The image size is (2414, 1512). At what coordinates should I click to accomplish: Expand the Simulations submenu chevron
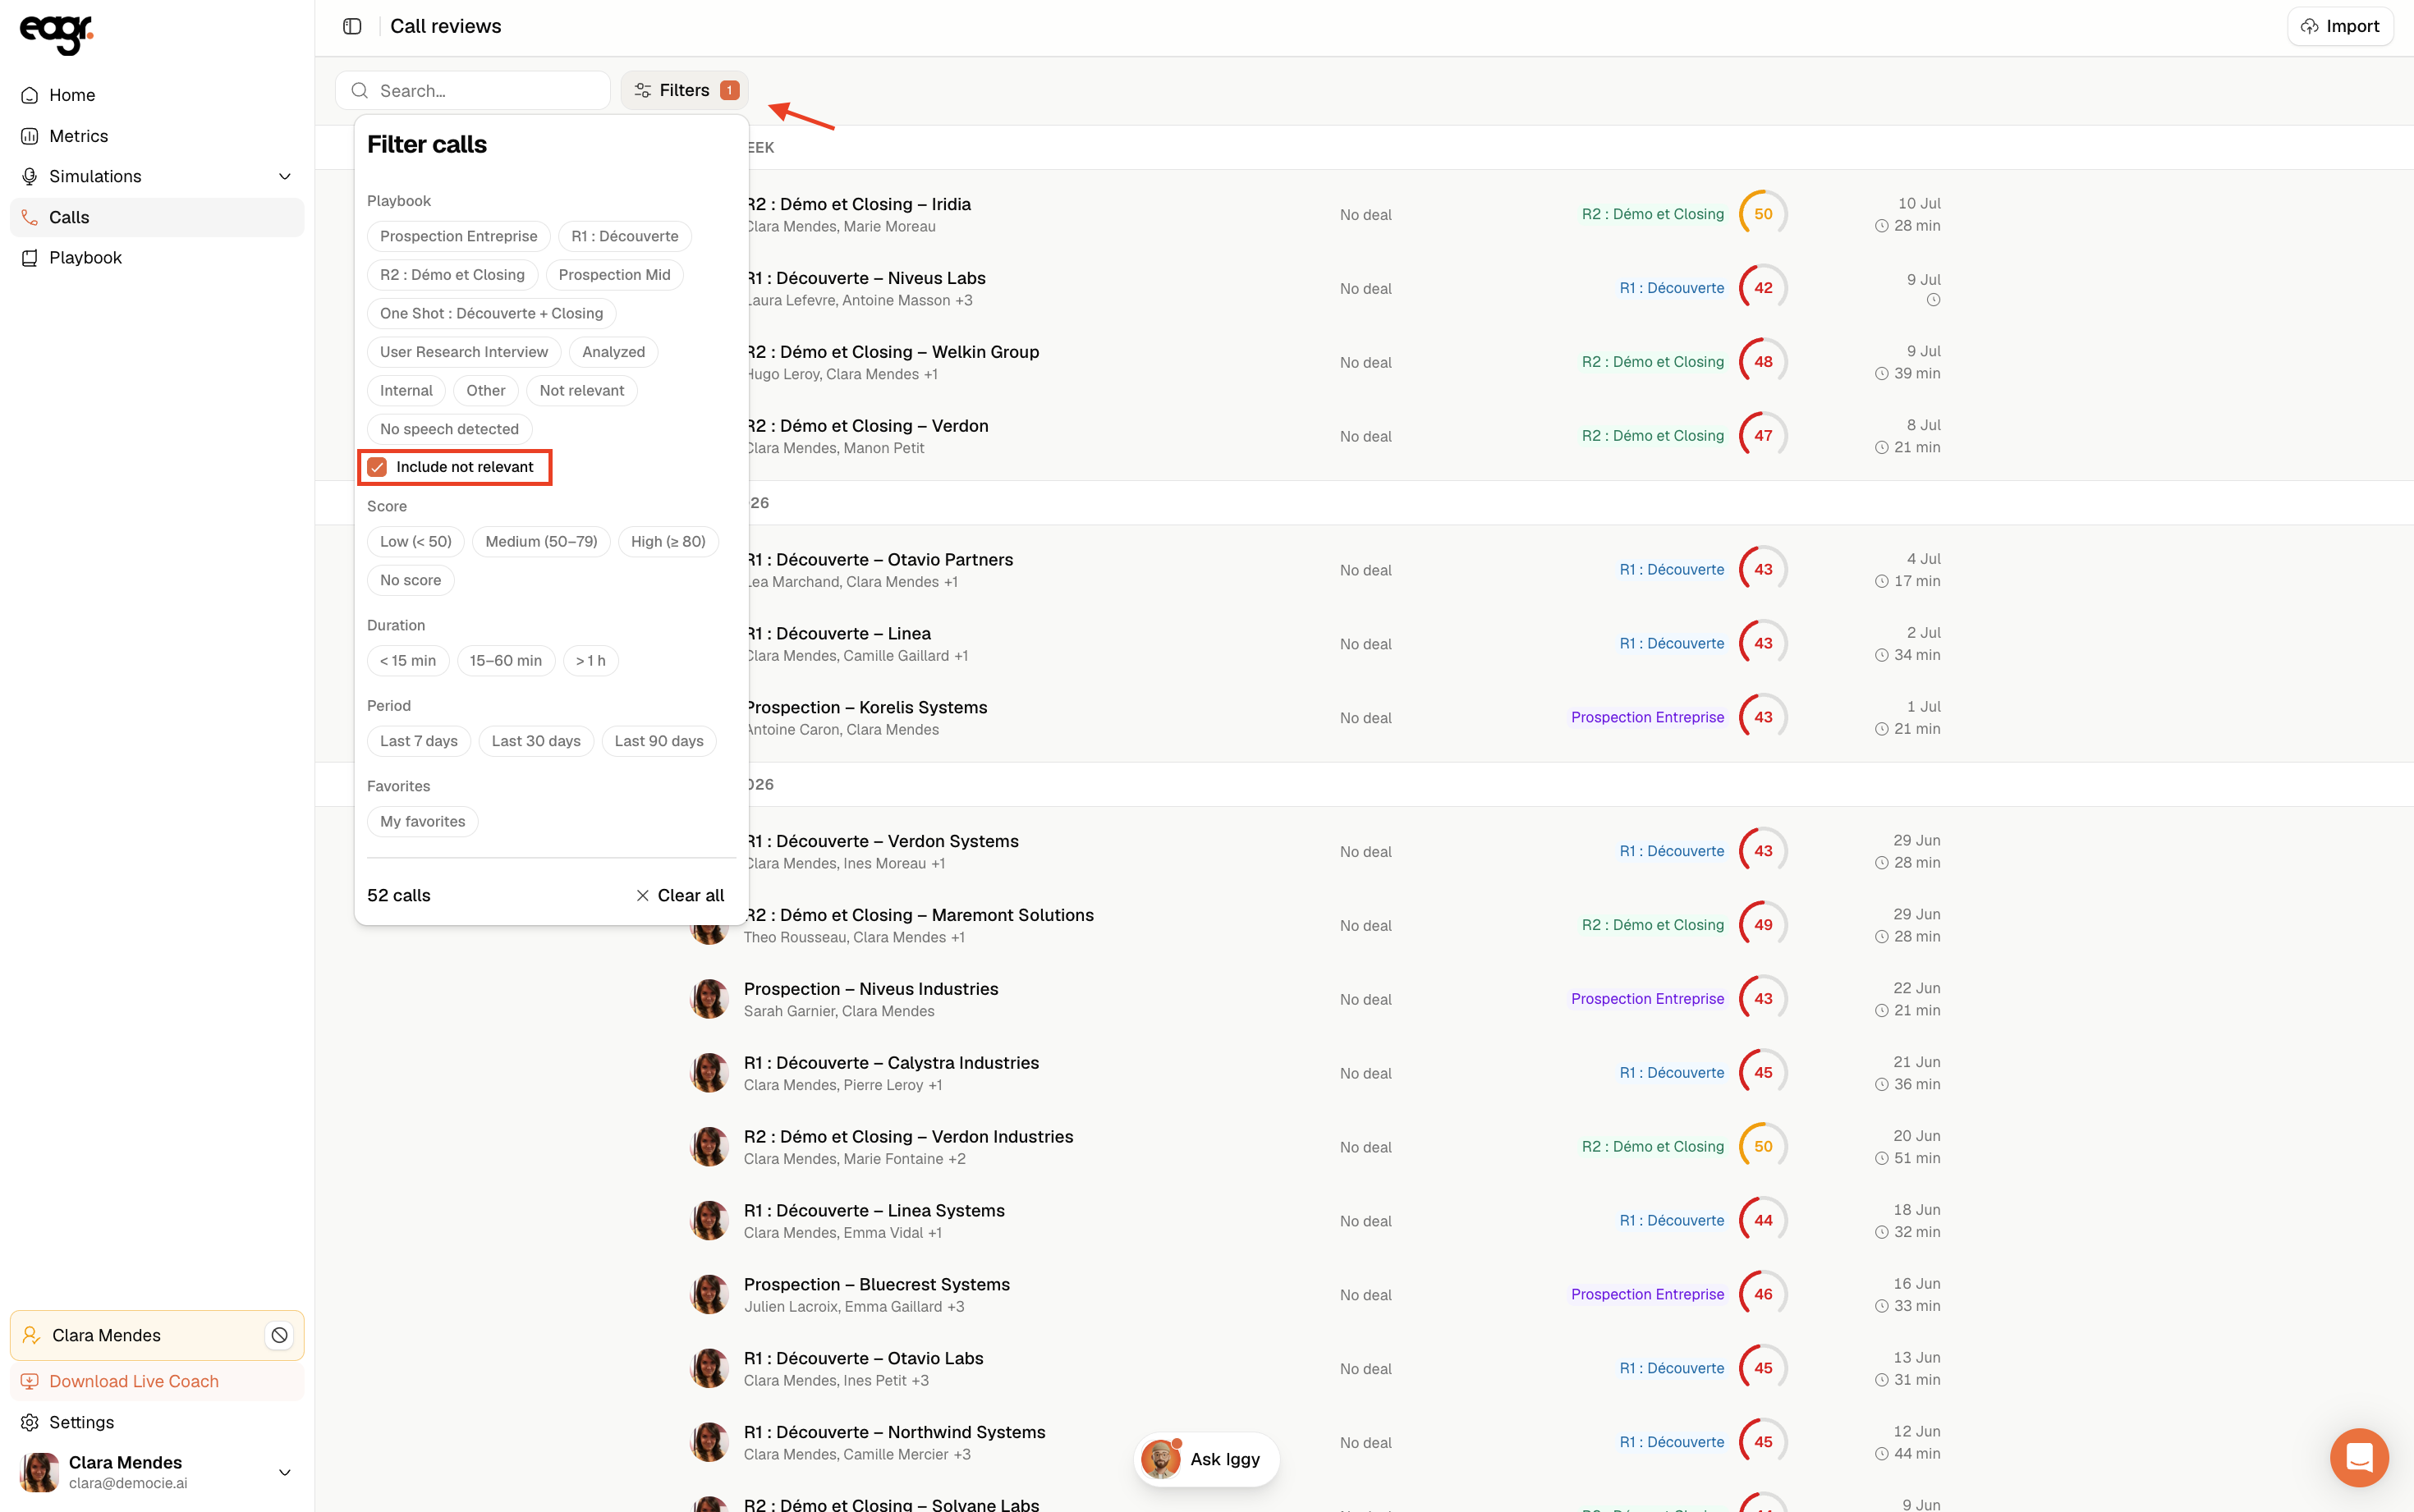pos(284,177)
